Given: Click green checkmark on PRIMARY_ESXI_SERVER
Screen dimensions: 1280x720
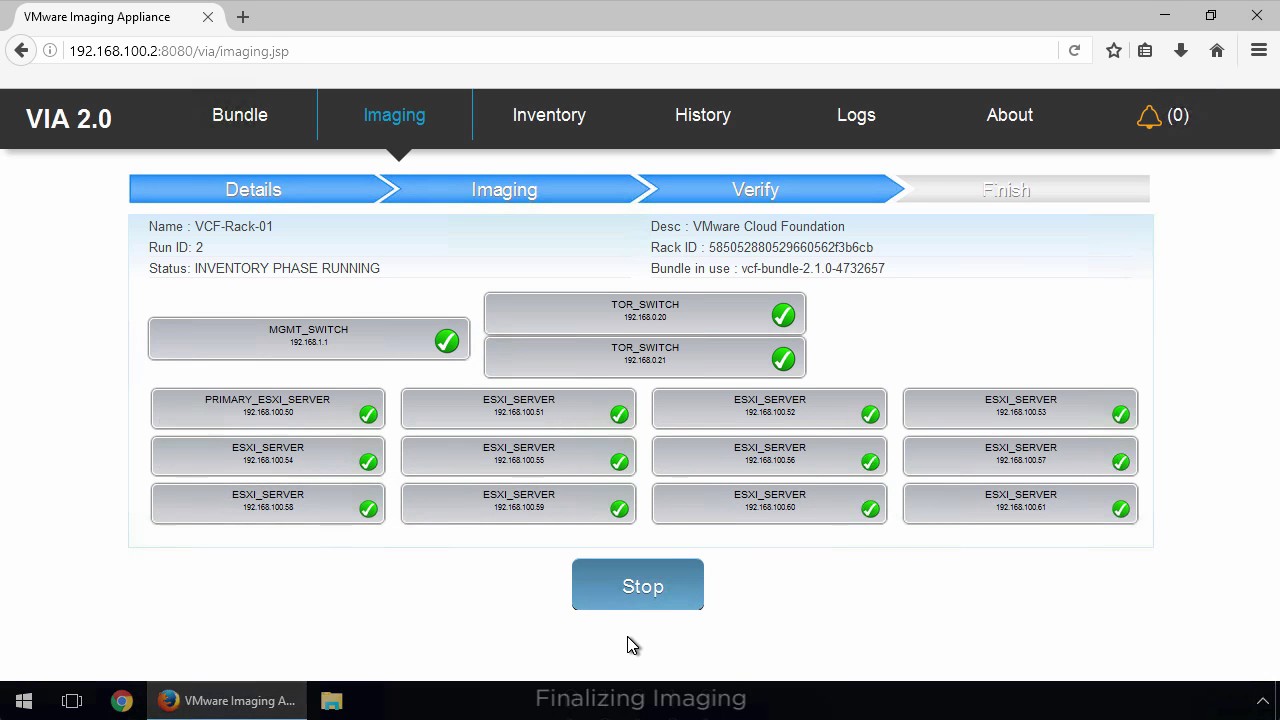Looking at the screenshot, I should tap(368, 414).
